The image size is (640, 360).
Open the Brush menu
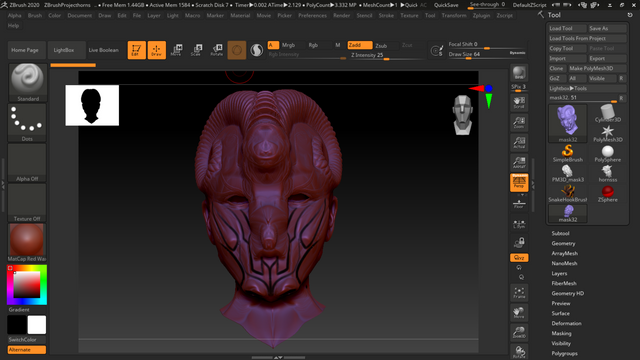coord(35,16)
